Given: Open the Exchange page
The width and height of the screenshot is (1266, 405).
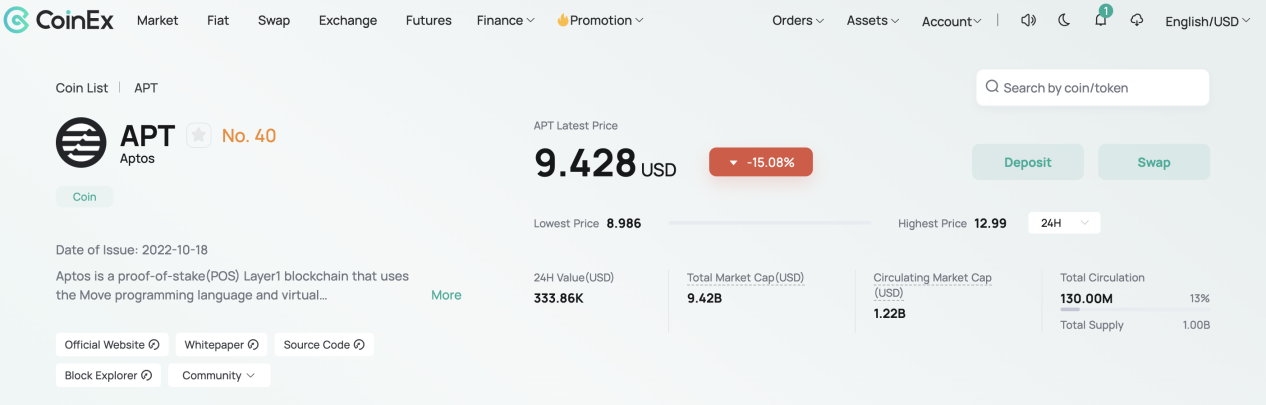Looking at the screenshot, I should 348,20.
